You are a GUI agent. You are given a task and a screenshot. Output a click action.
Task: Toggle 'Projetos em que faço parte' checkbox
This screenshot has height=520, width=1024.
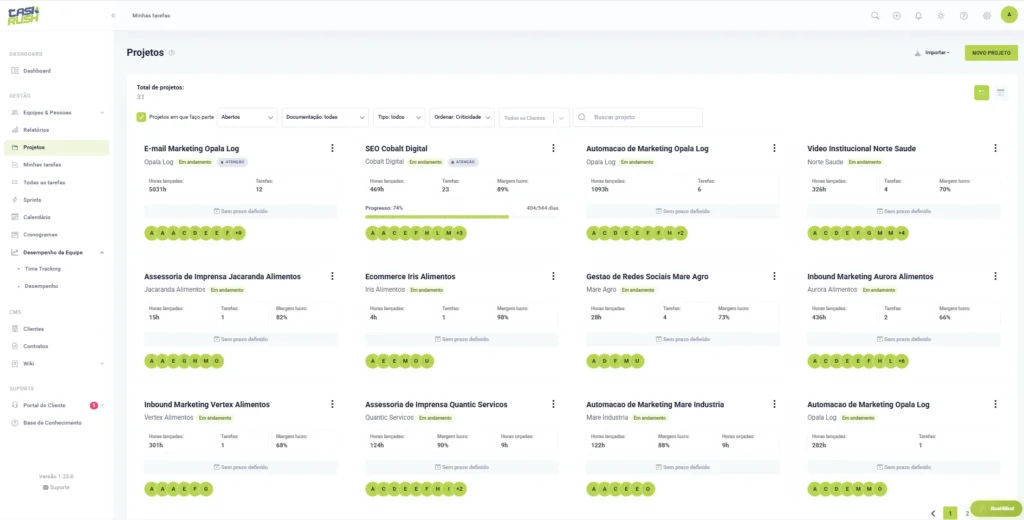141,117
